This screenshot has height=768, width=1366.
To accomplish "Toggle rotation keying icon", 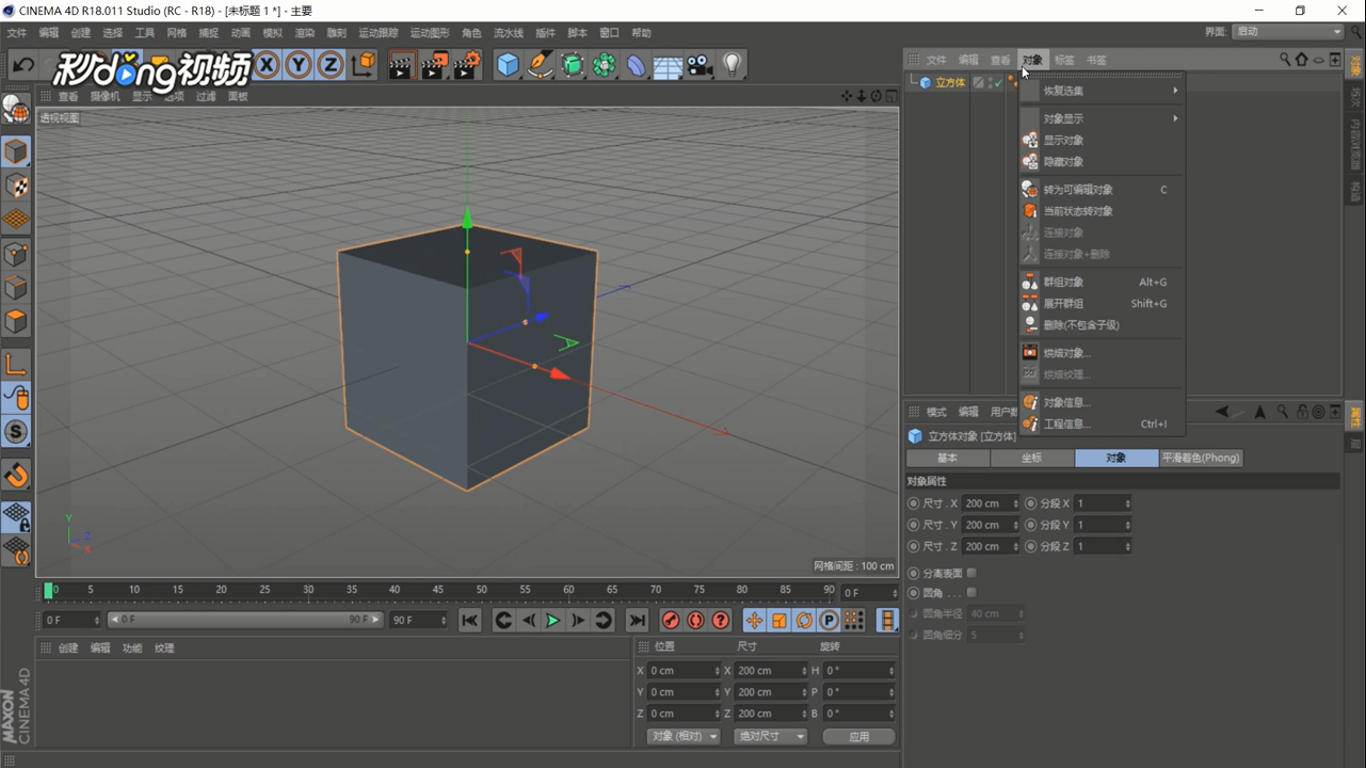I will click(804, 621).
